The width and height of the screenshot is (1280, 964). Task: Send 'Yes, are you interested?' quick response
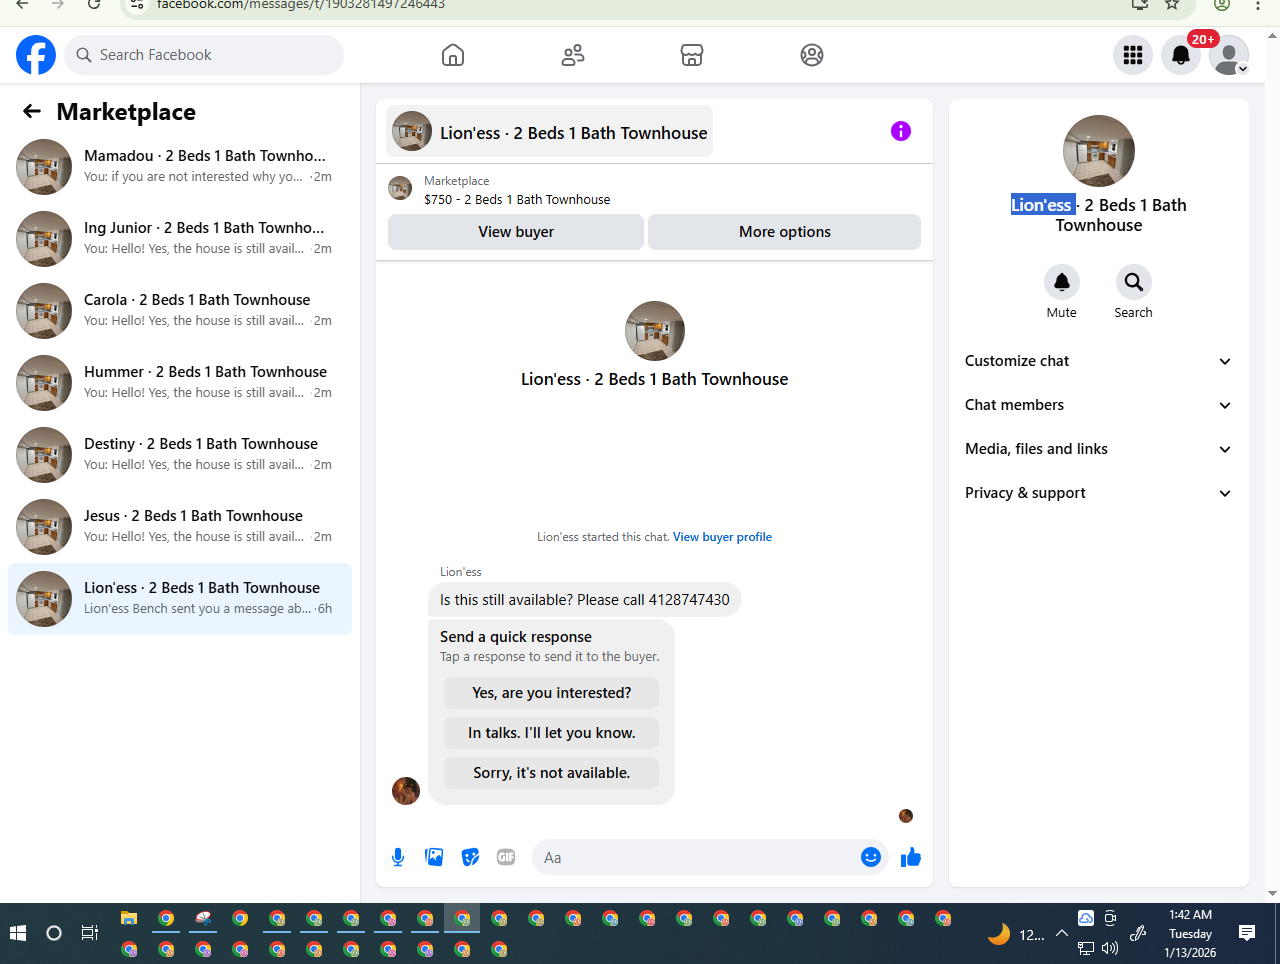pyautogui.click(x=552, y=693)
